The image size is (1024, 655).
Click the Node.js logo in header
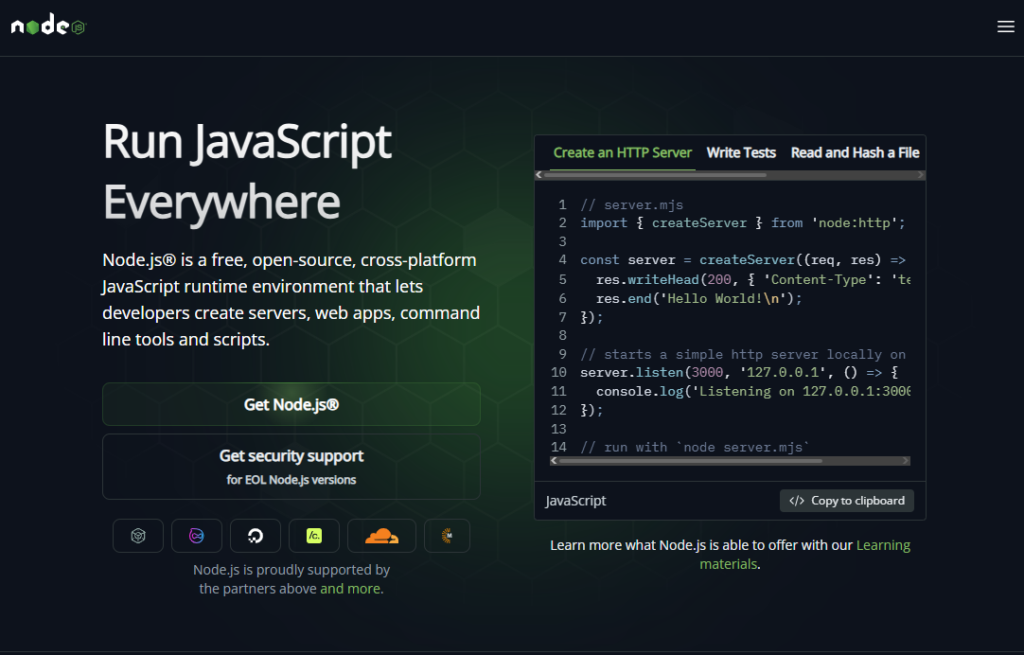49,26
